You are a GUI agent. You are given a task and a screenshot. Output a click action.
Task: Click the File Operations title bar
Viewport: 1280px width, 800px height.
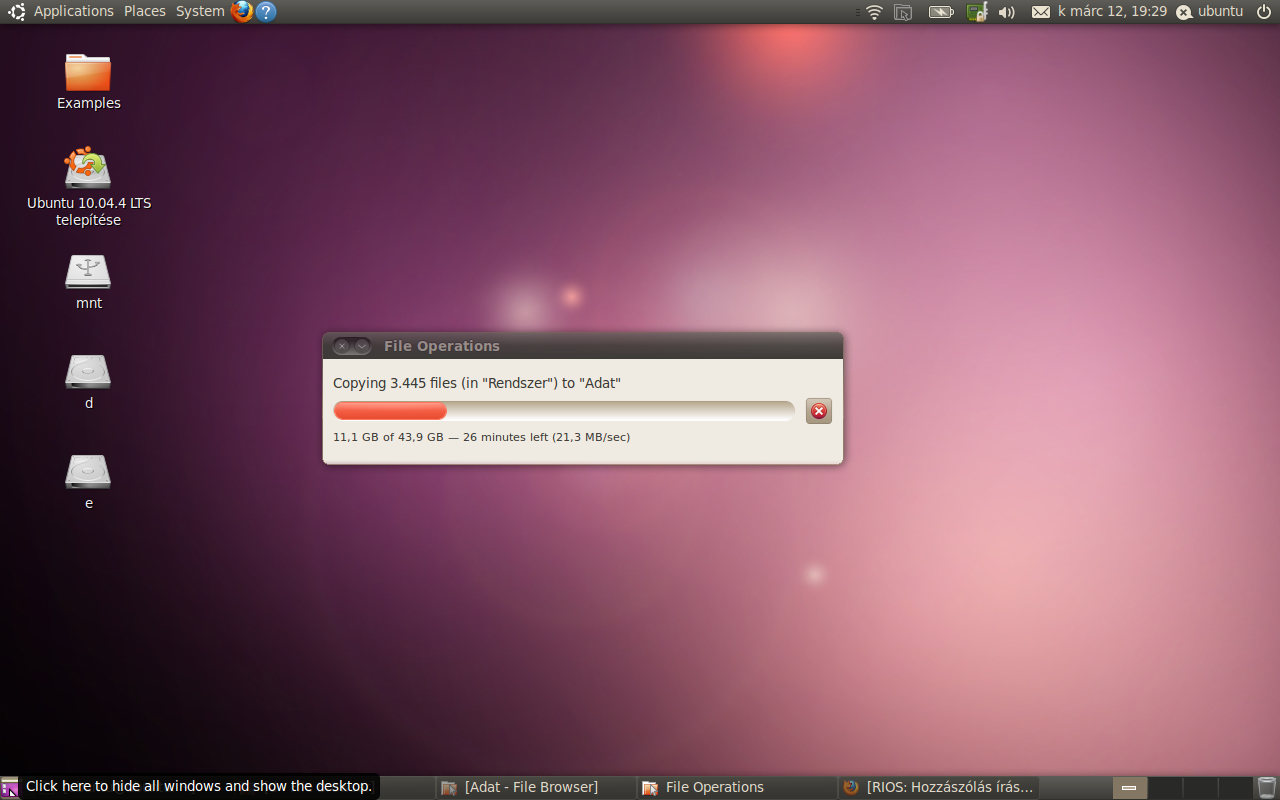(x=582, y=346)
